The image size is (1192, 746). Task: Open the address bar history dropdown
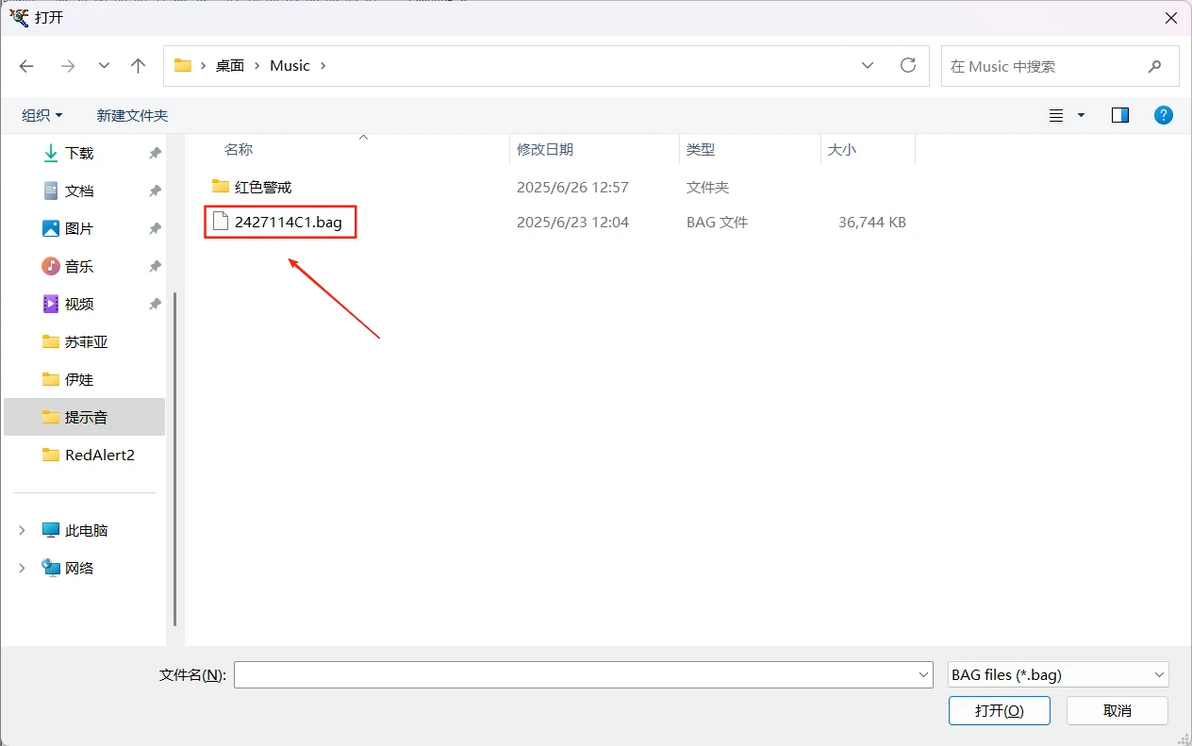(867, 65)
